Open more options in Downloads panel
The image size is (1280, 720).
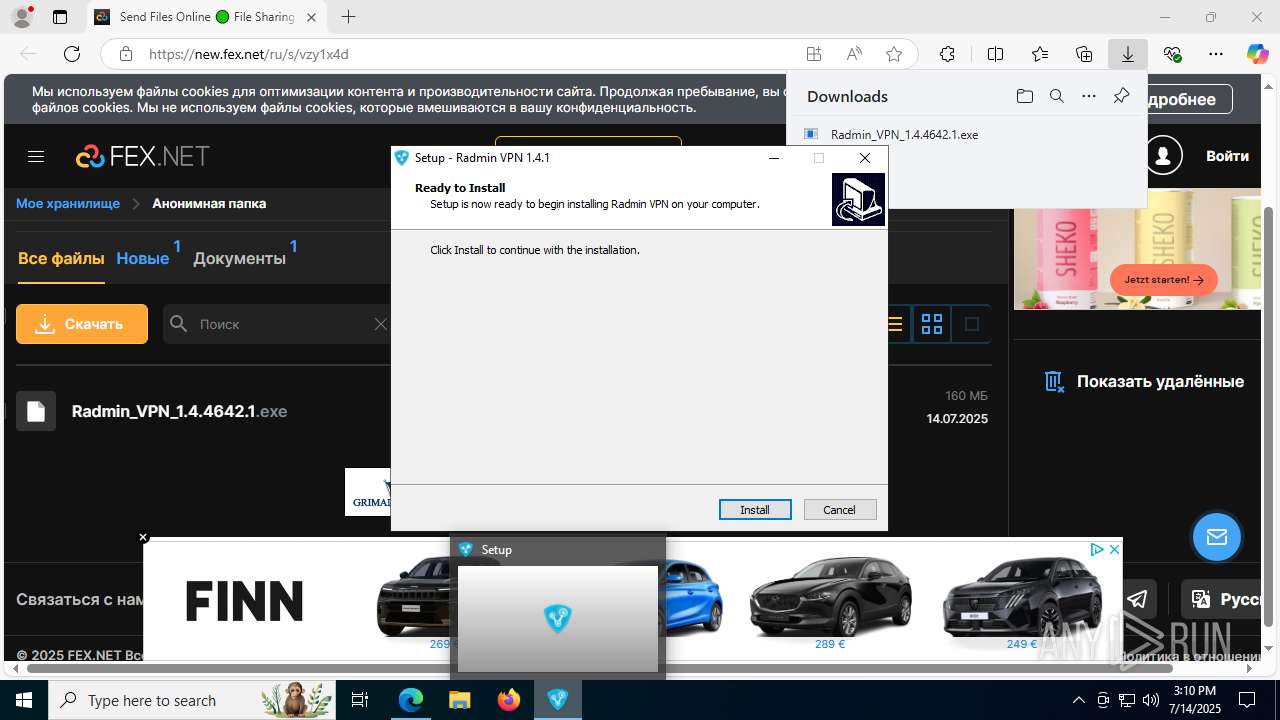(x=1089, y=96)
